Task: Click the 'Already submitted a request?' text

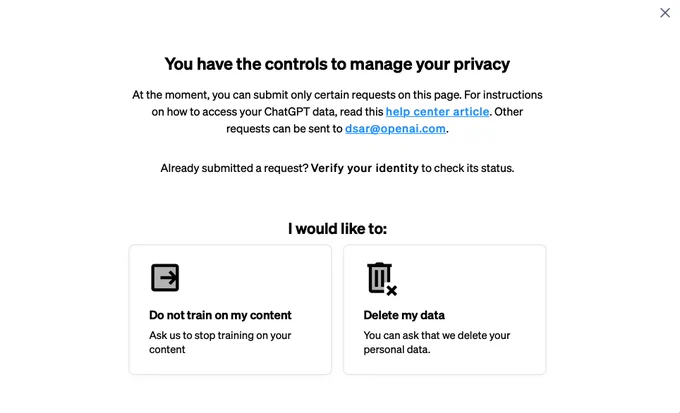Action: 234,168
